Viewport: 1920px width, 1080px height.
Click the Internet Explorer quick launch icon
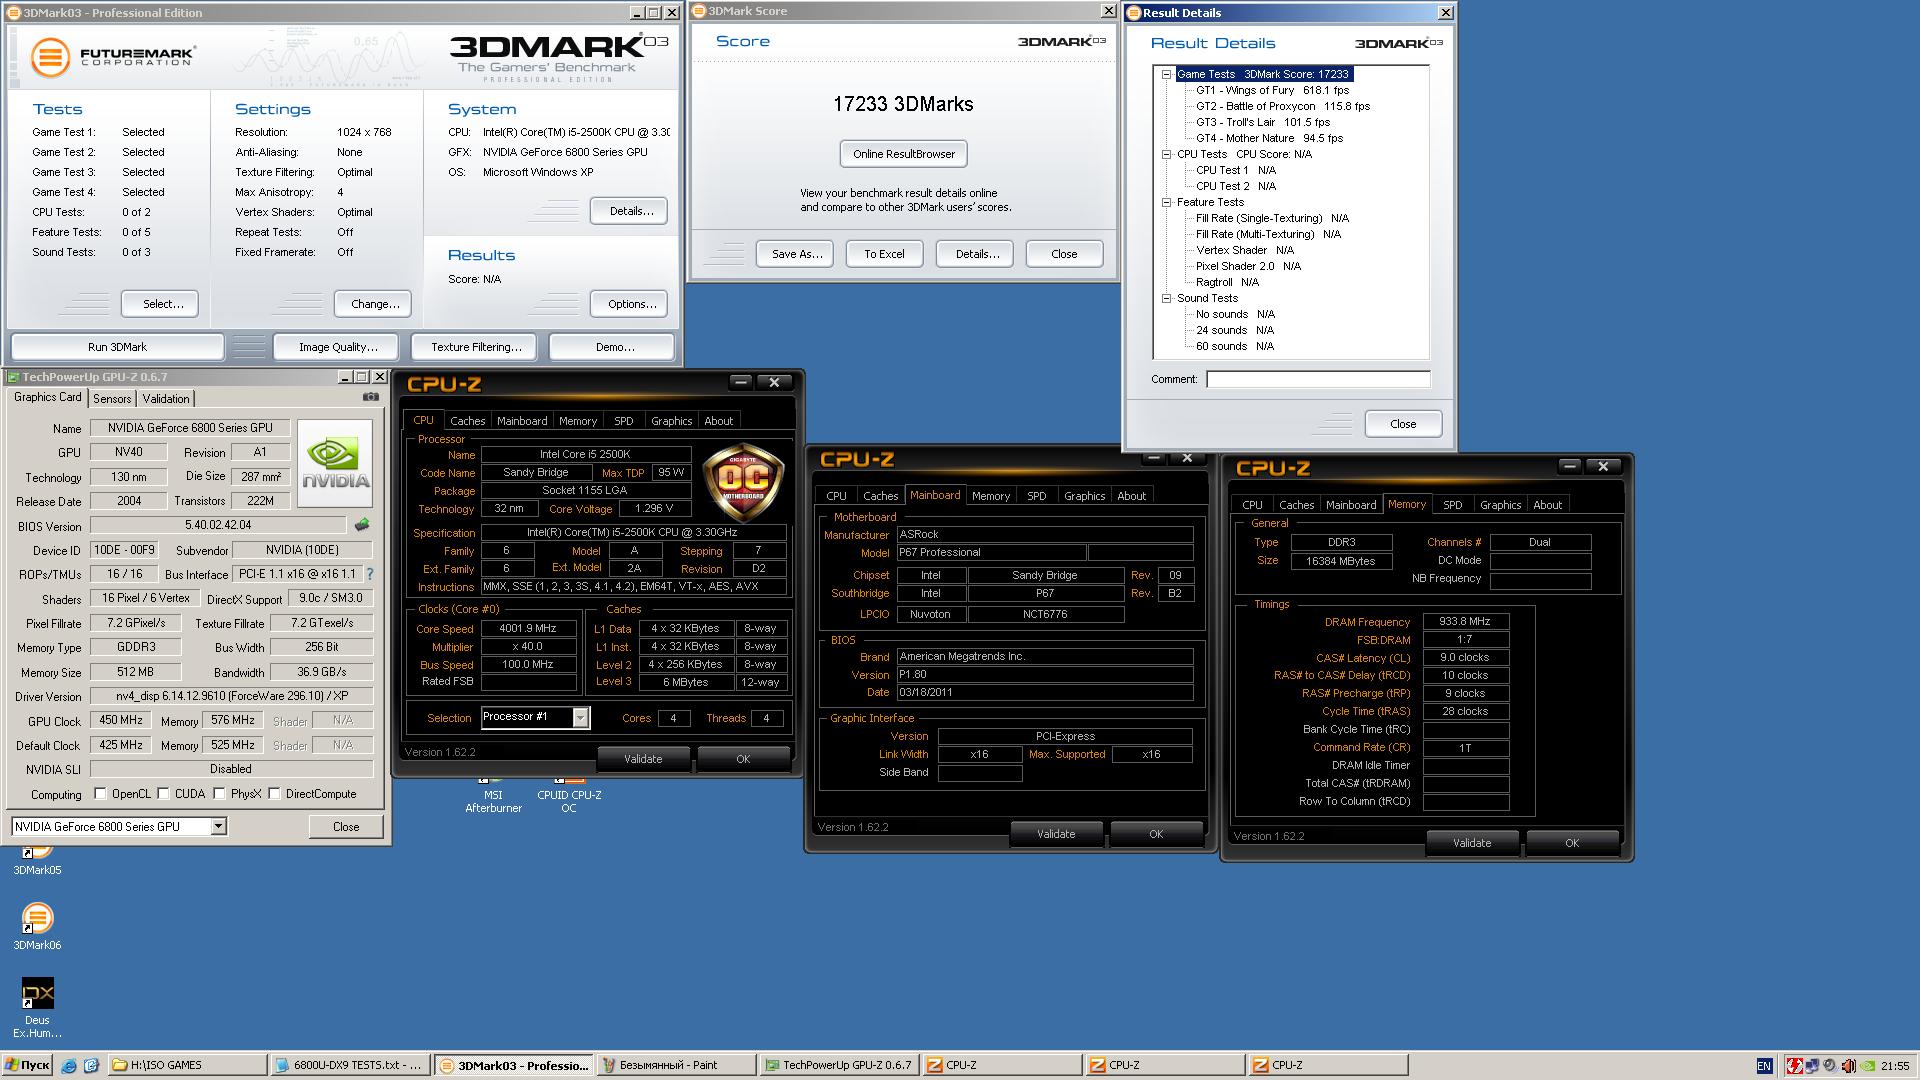(69, 1066)
